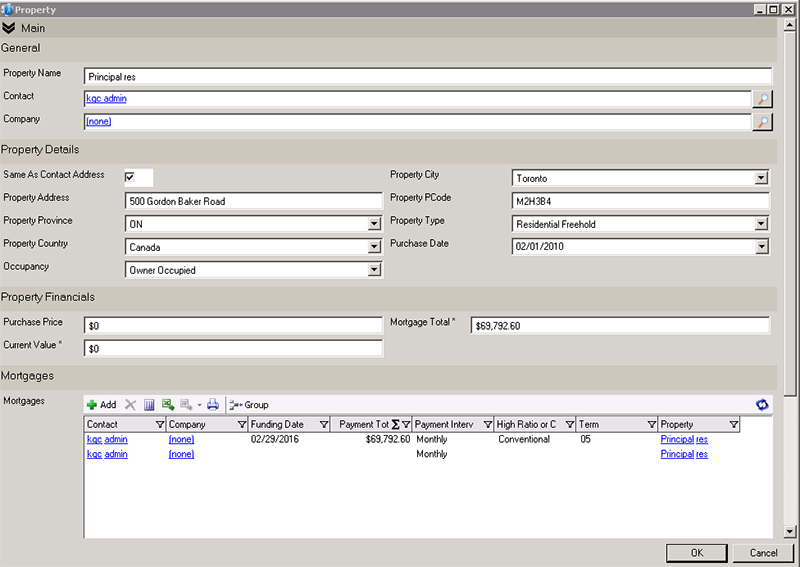The height and width of the screenshot is (567, 800).
Task: Open Principal res link in Term 05 row
Action: pyautogui.click(x=684, y=439)
